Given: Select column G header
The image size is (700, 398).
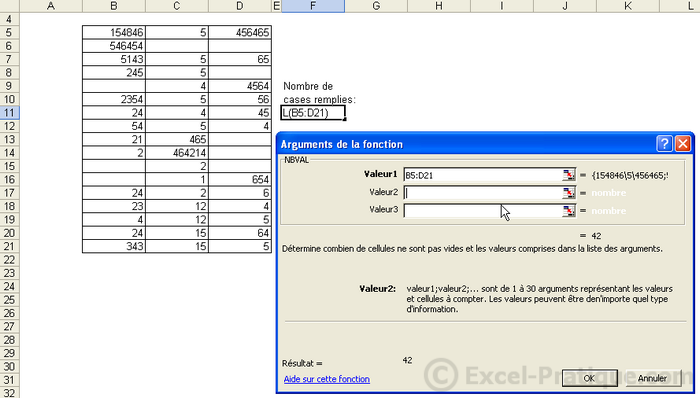Looking at the screenshot, I should tap(376, 6).
